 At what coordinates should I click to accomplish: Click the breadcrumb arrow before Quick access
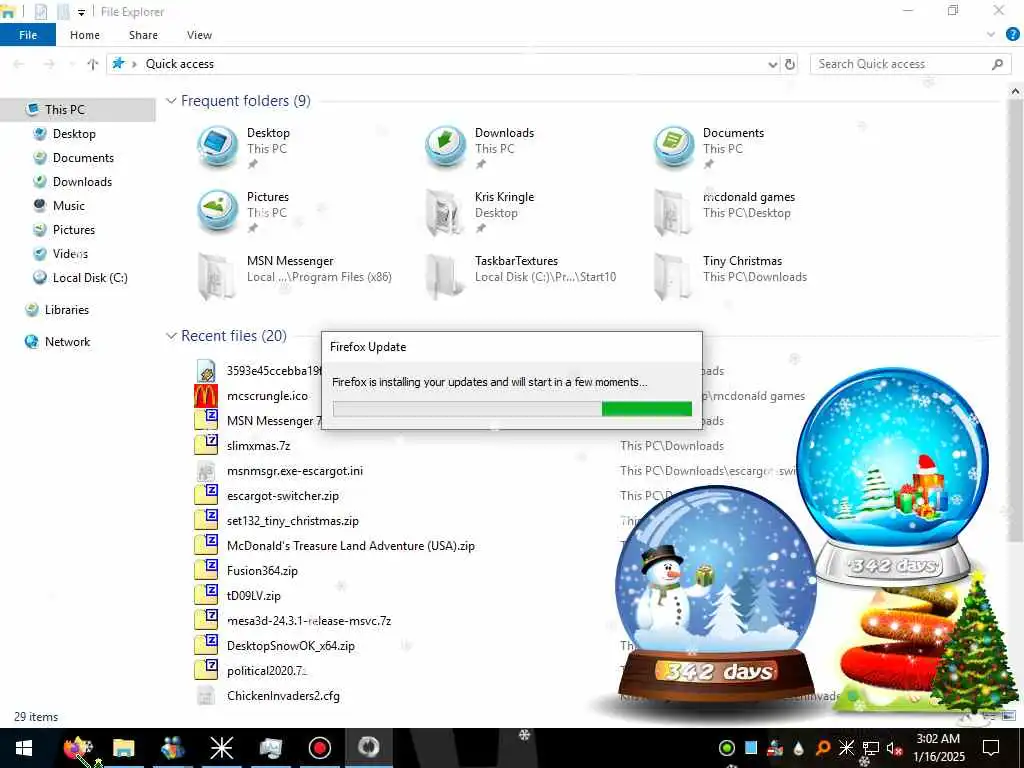tap(135, 64)
